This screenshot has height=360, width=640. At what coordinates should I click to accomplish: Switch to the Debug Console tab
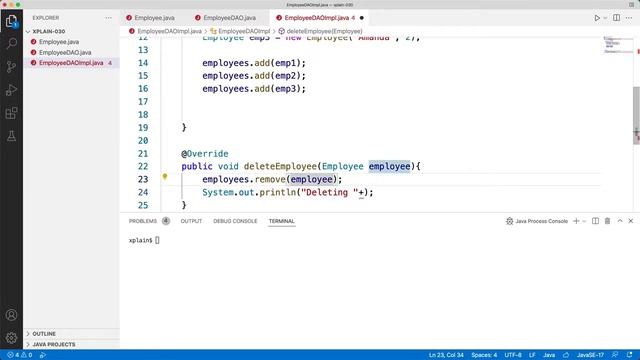[235, 221]
